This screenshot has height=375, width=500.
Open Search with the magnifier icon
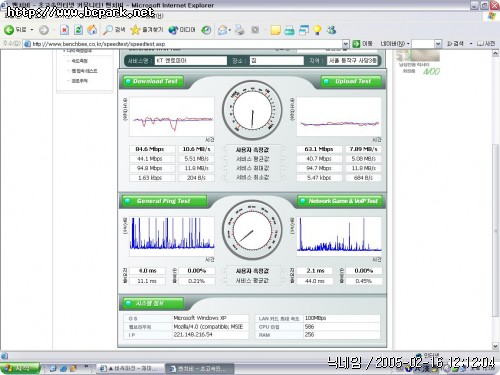click(108, 30)
